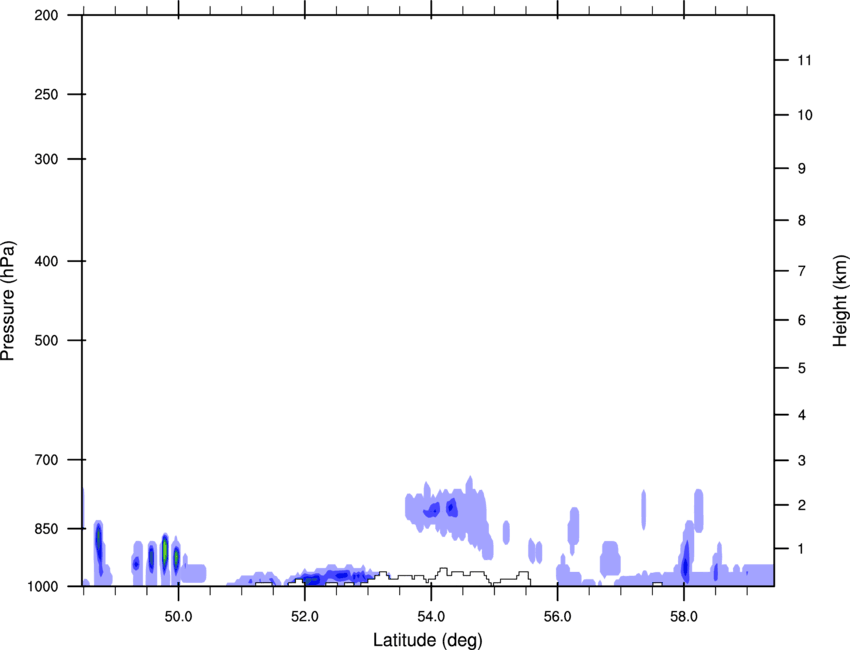
Task: Select the 250 pressure tick label
Action: point(47,94)
